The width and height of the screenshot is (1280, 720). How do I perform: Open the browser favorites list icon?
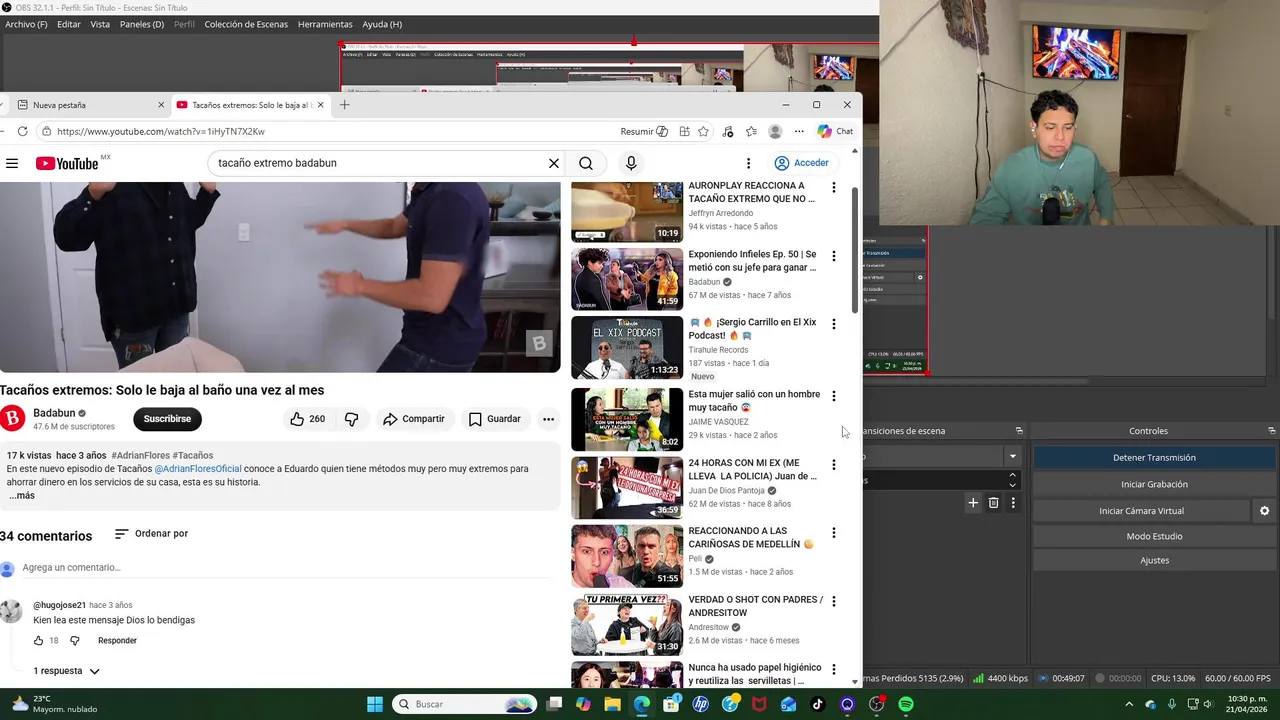[x=751, y=131]
